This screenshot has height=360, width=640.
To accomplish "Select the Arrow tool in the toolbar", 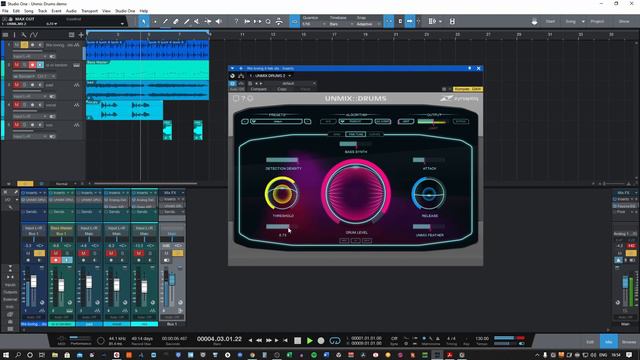I will pos(144,21).
